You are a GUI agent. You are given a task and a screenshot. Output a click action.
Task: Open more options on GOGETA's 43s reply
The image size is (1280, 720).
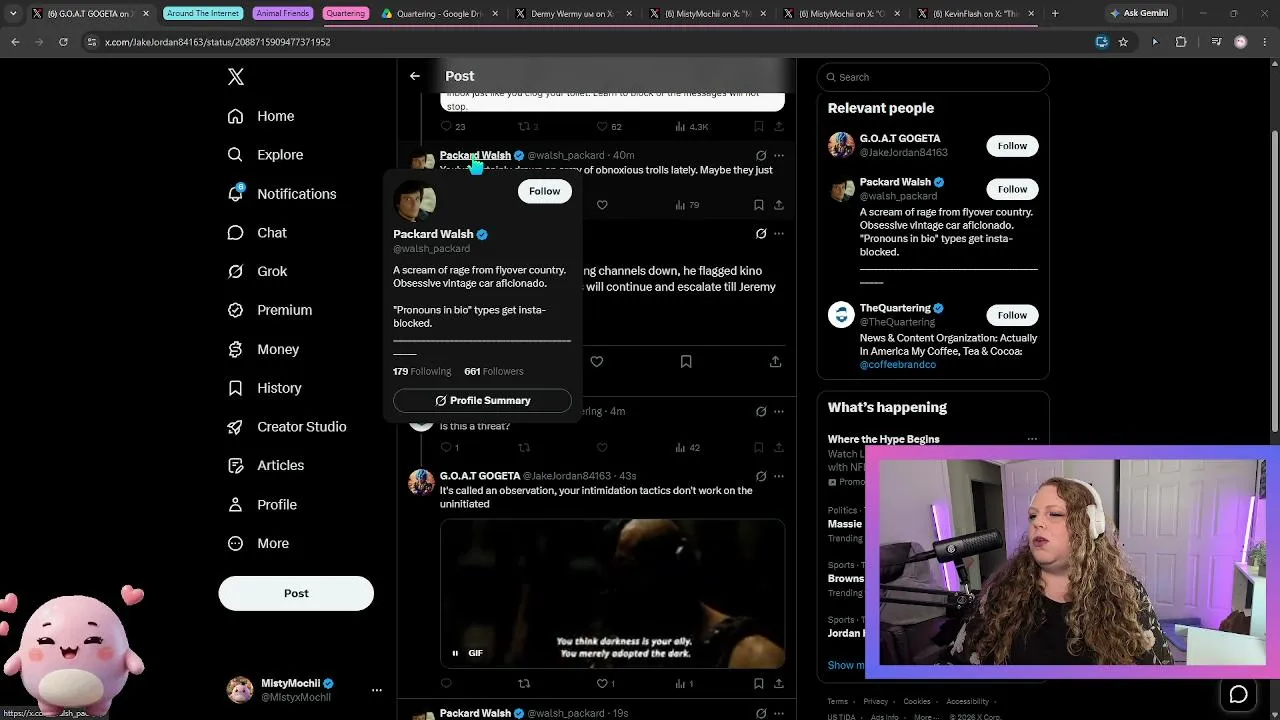click(x=779, y=476)
